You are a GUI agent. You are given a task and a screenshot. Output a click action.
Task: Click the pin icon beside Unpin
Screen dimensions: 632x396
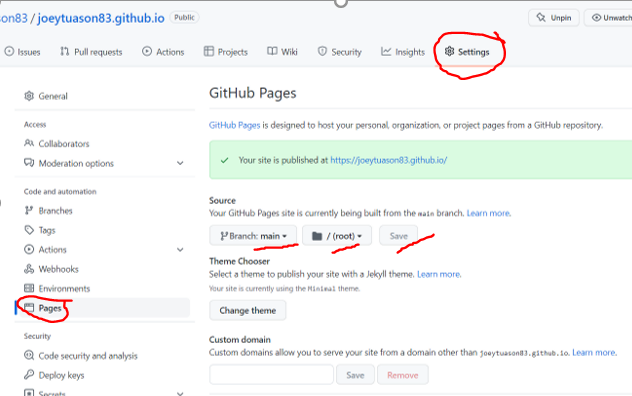[x=541, y=18]
